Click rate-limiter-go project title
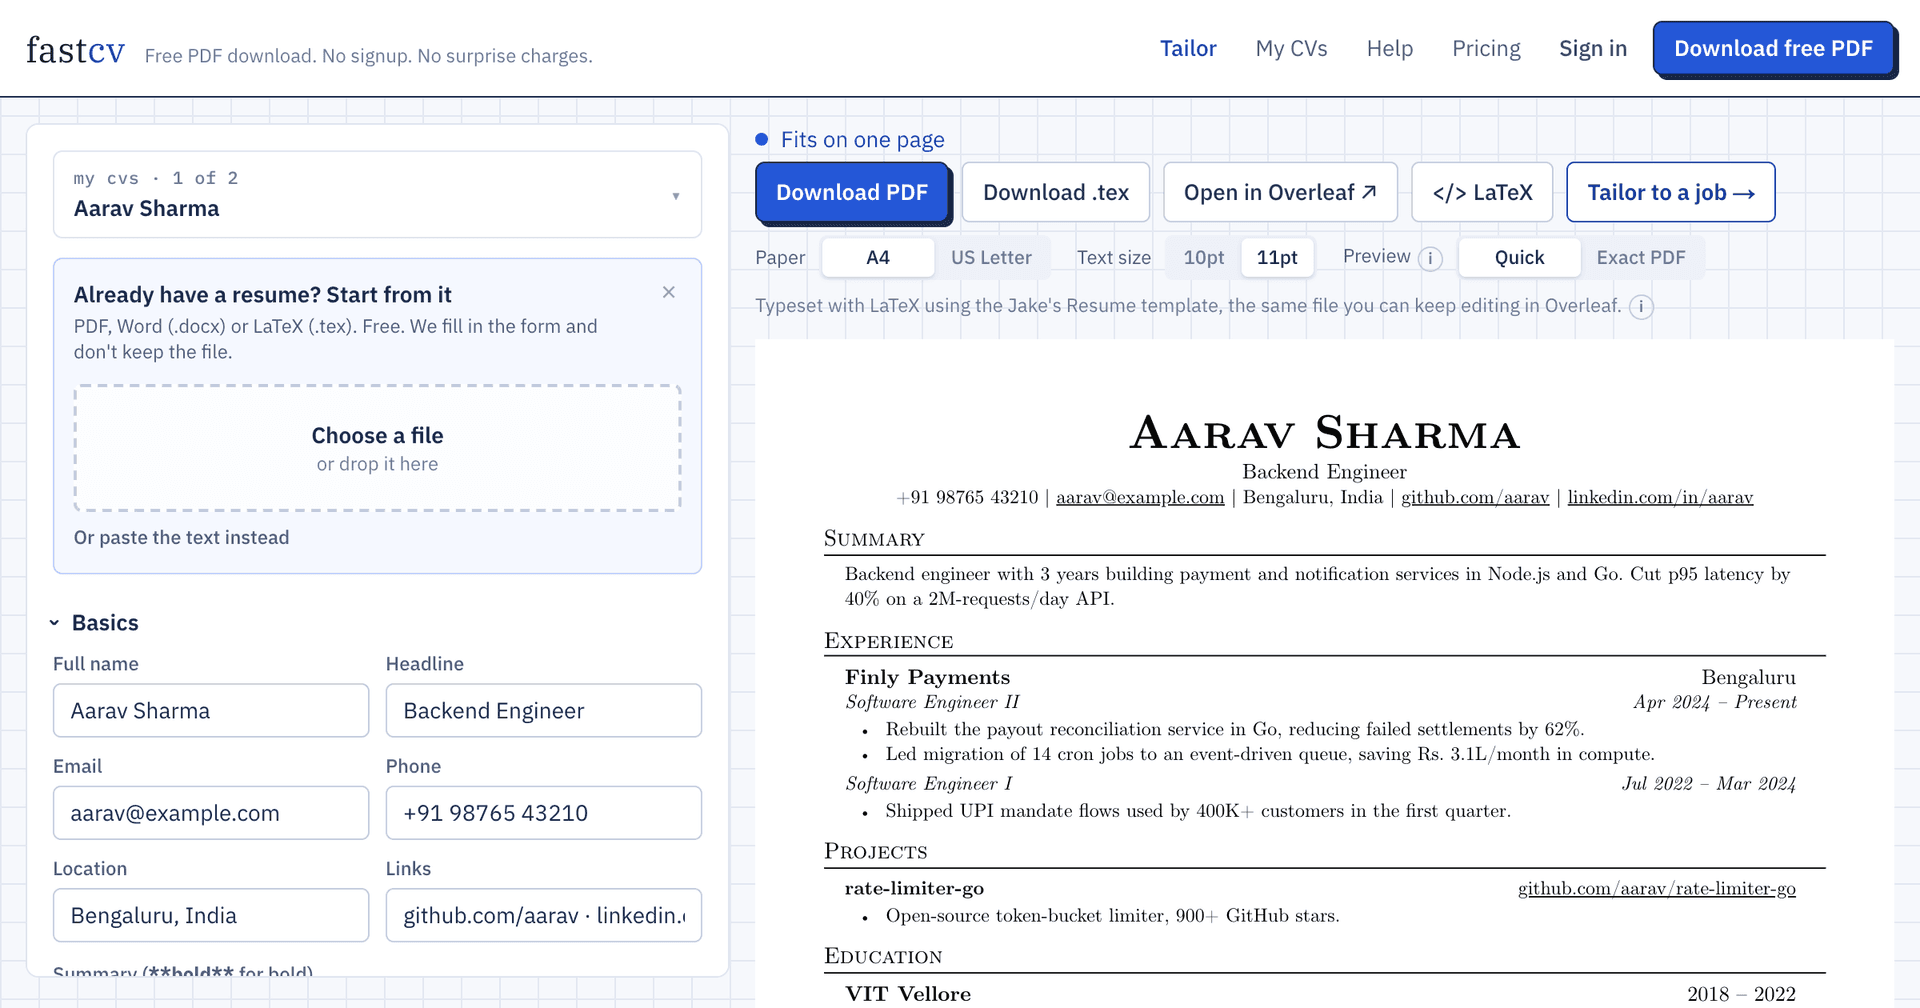 [x=914, y=888]
